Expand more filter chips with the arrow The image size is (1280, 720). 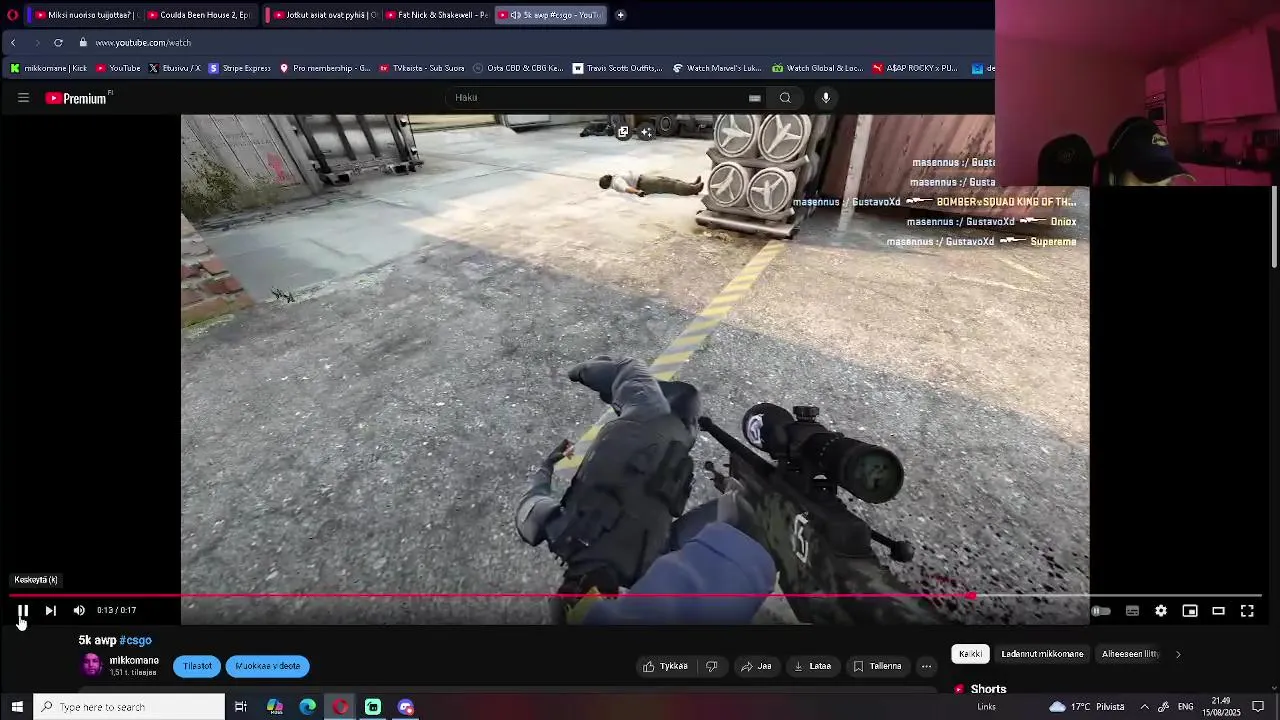point(1178,654)
